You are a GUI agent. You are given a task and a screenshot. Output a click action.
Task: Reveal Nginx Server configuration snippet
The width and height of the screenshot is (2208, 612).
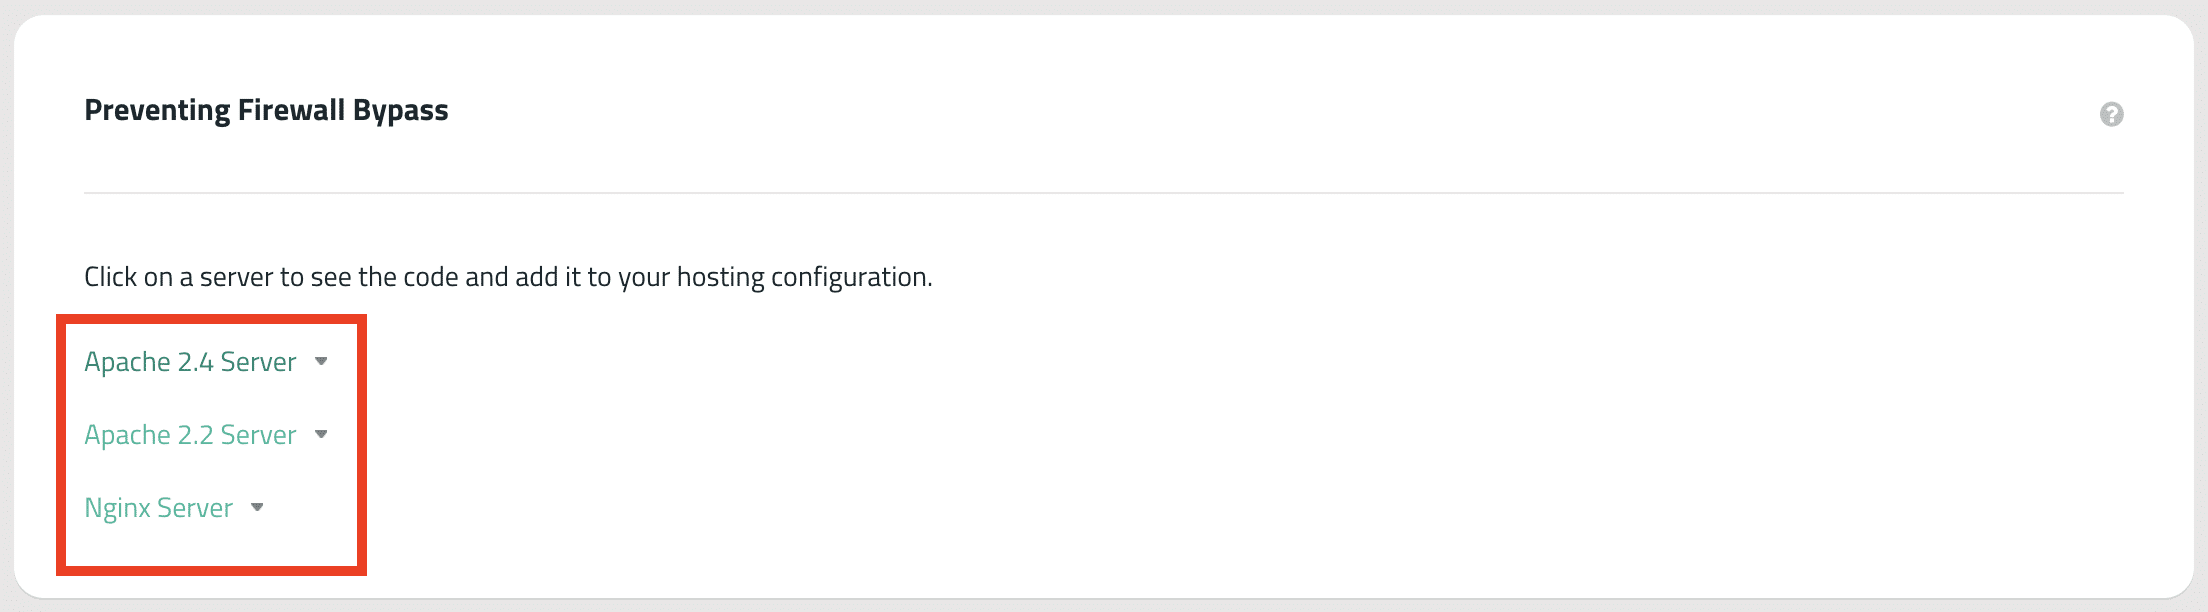(158, 508)
